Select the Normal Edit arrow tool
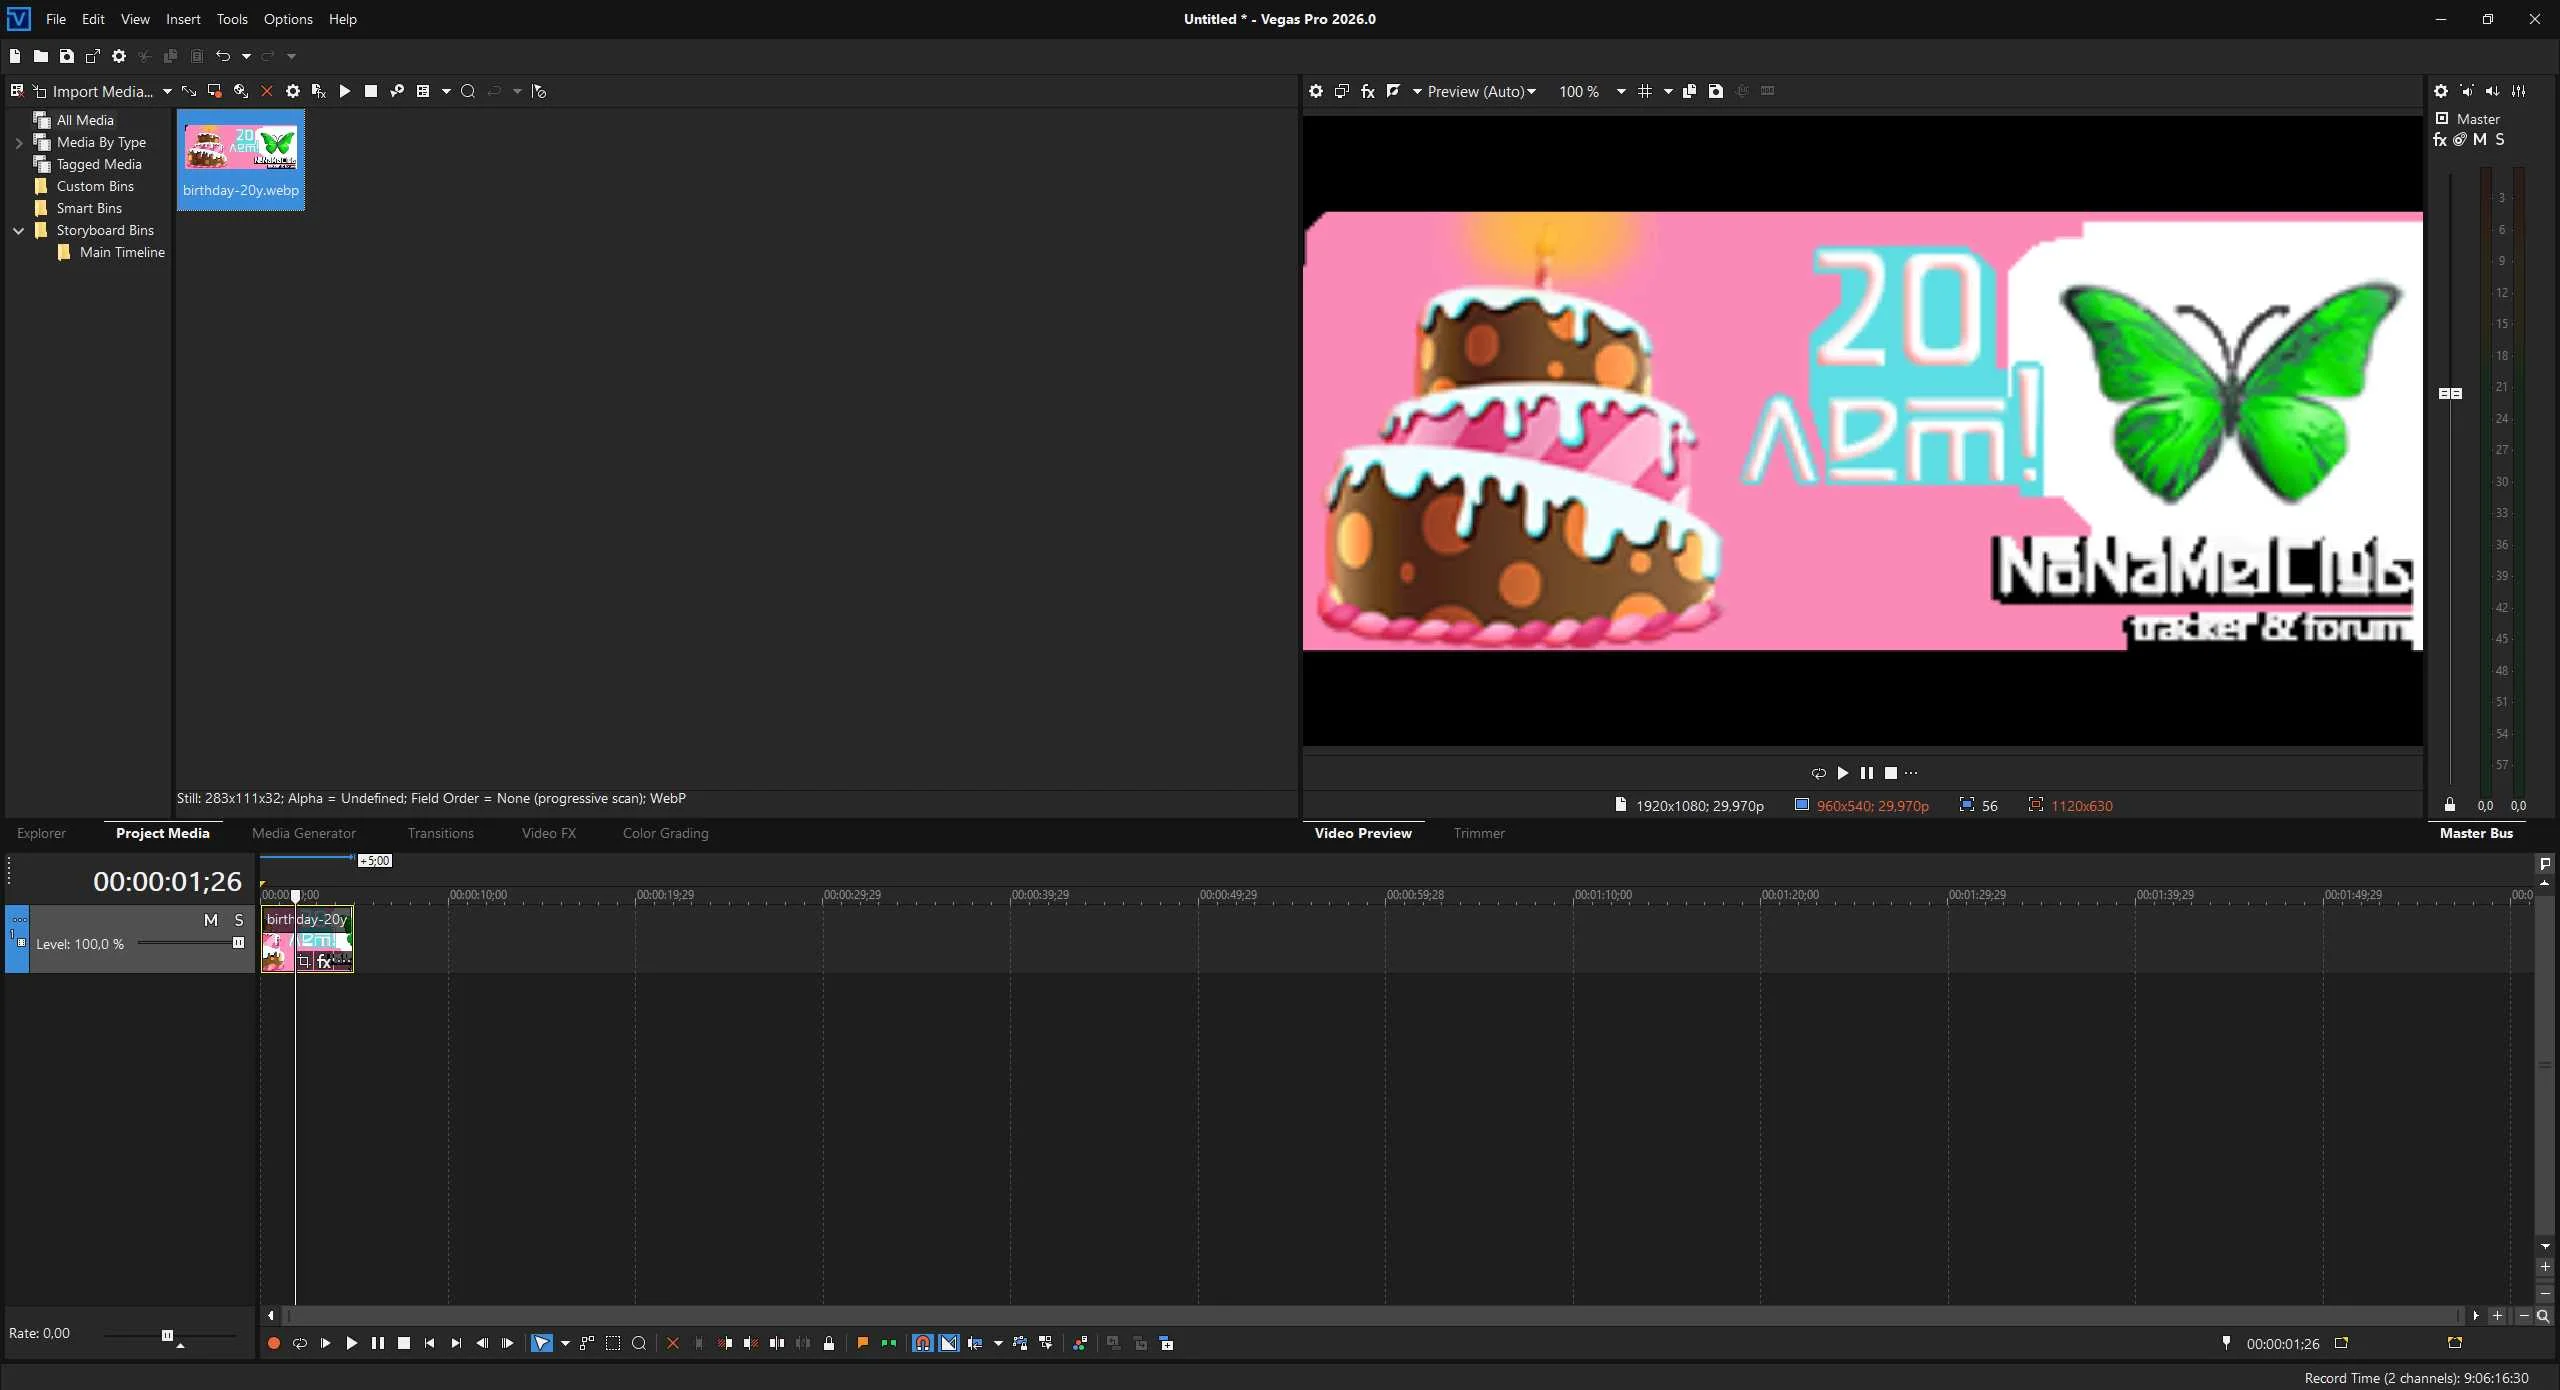Screen dimensions: 2560x1390 click(x=542, y=1343)
